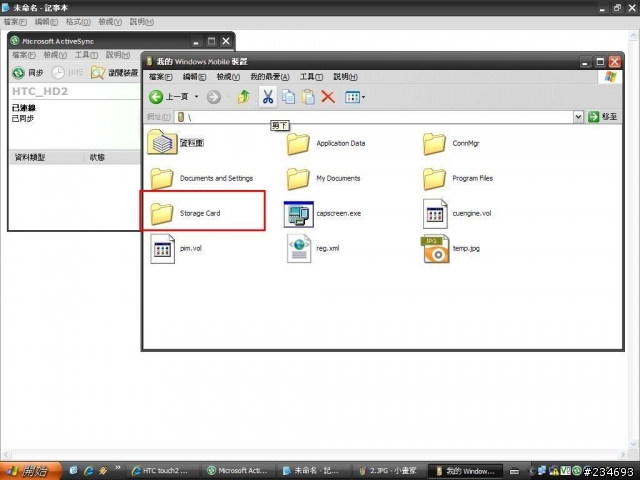Select the cuengine.vol file
640x480 pixels.
457,213
